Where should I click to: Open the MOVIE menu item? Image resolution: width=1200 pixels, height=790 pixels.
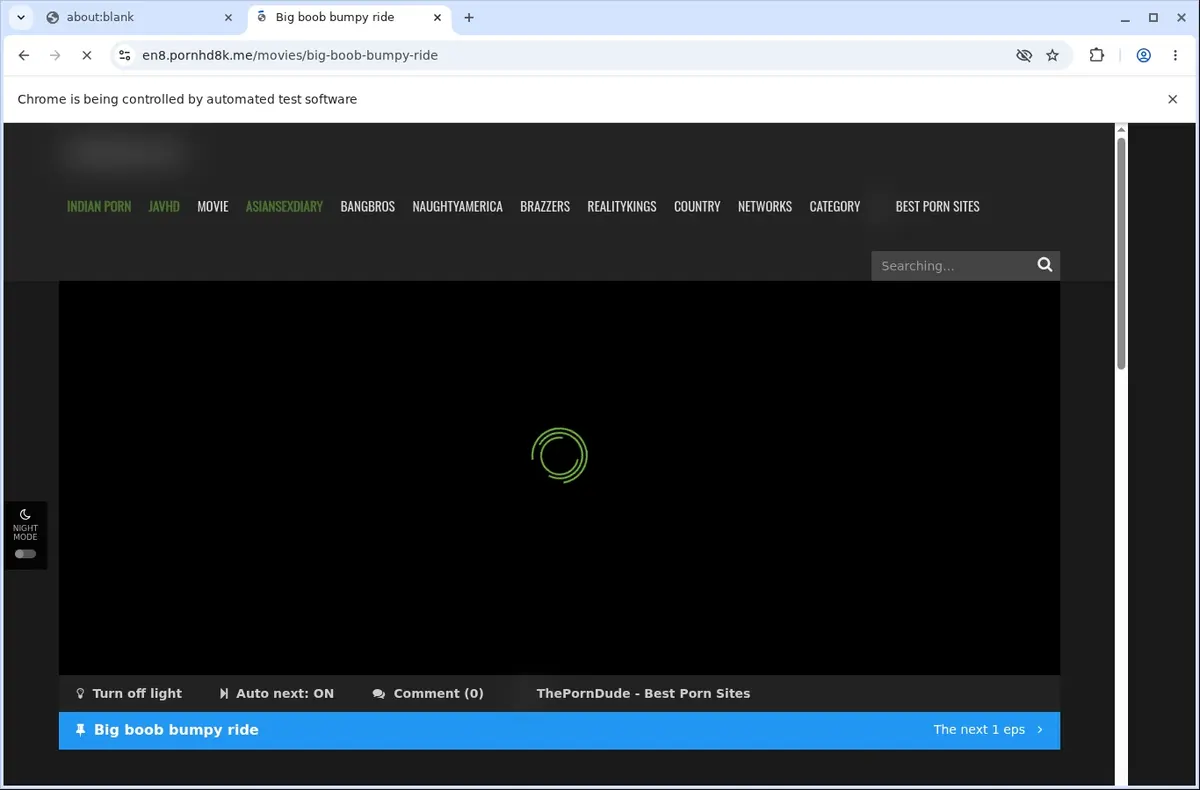(213, 206)
